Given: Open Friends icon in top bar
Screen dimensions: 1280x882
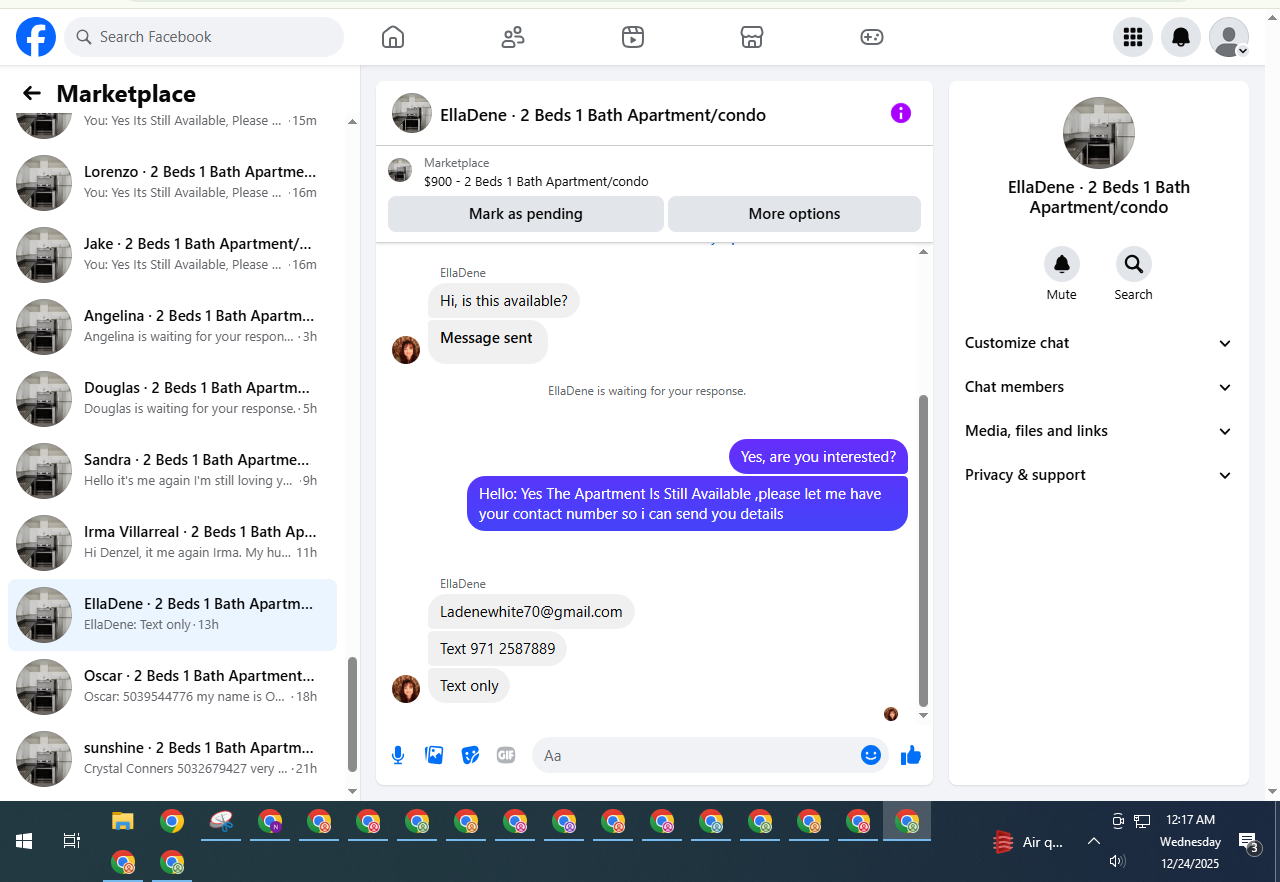Looking at the screenshot, I should (x=513, y=37).
